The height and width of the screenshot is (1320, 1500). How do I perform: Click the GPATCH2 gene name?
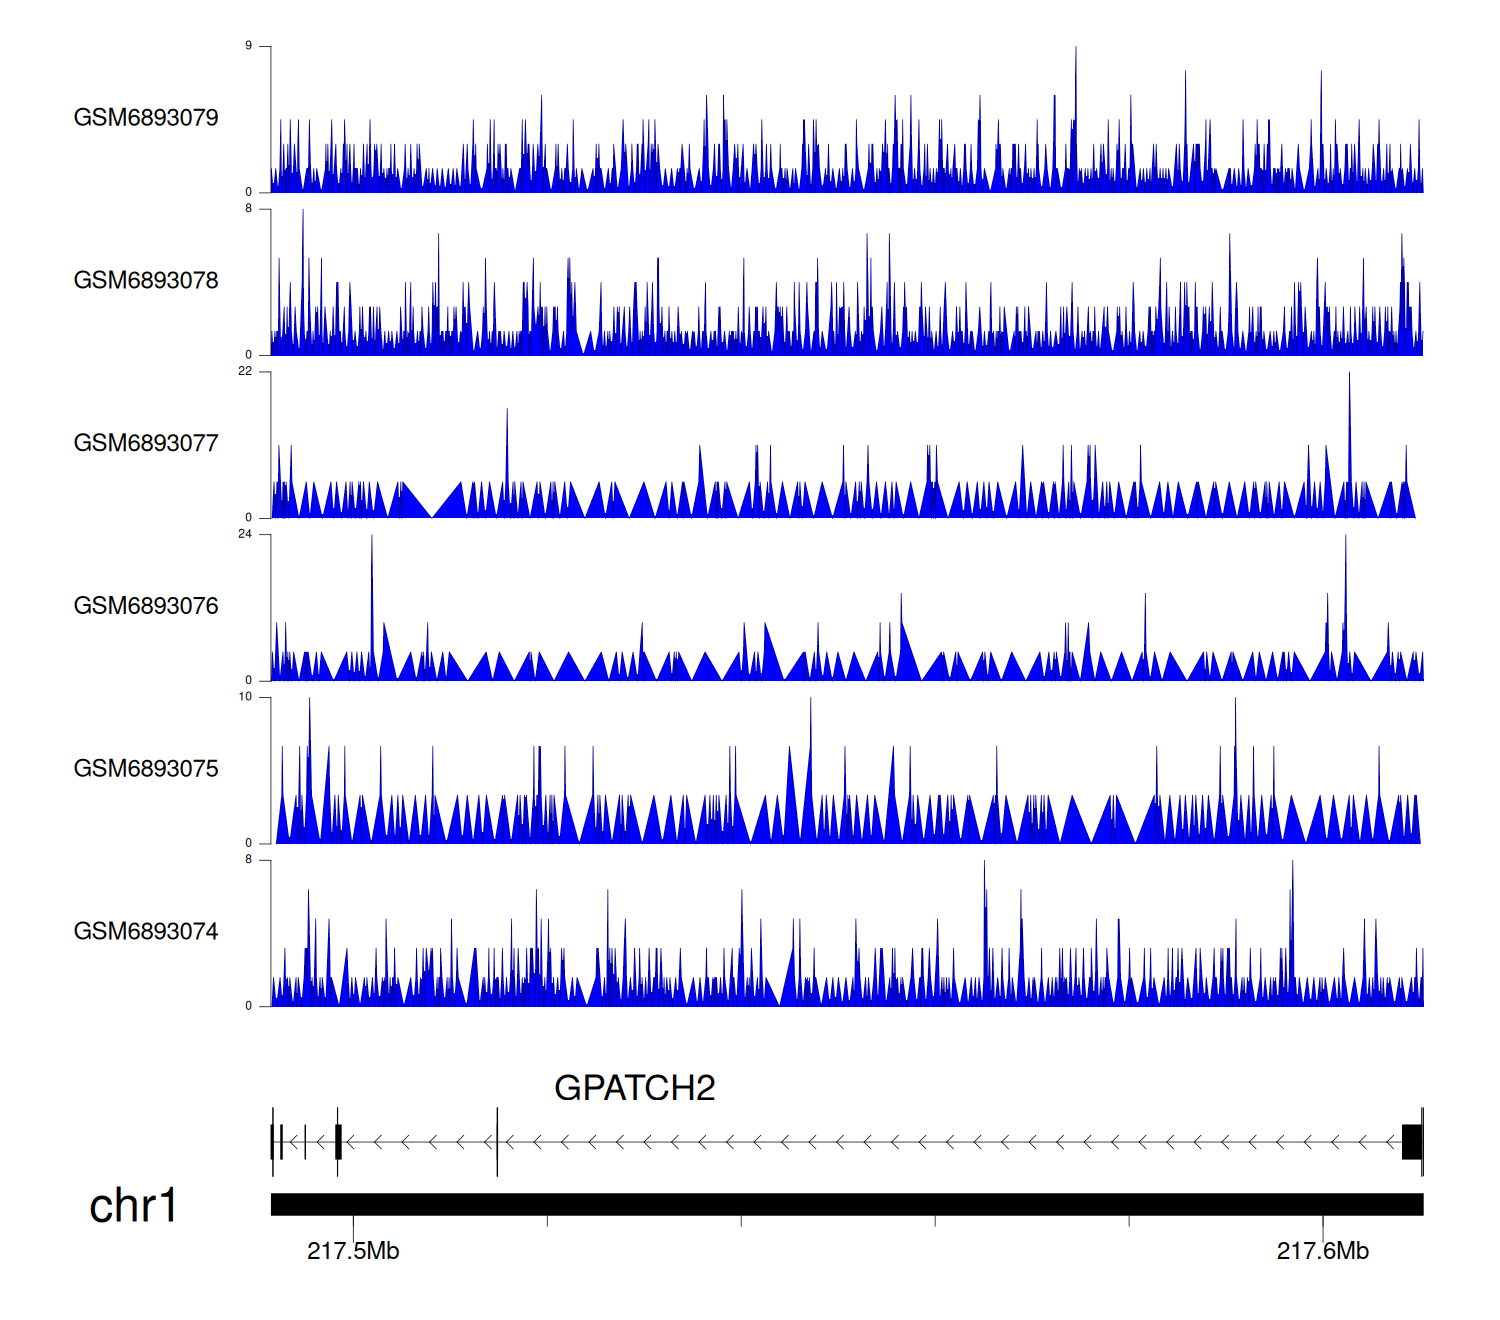[634, 1088]
